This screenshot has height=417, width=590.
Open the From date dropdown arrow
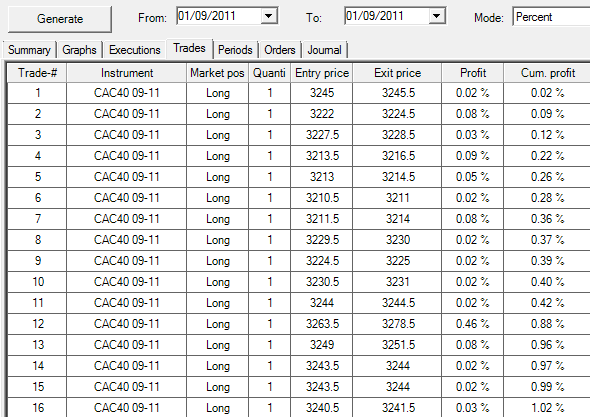[269, 16]
